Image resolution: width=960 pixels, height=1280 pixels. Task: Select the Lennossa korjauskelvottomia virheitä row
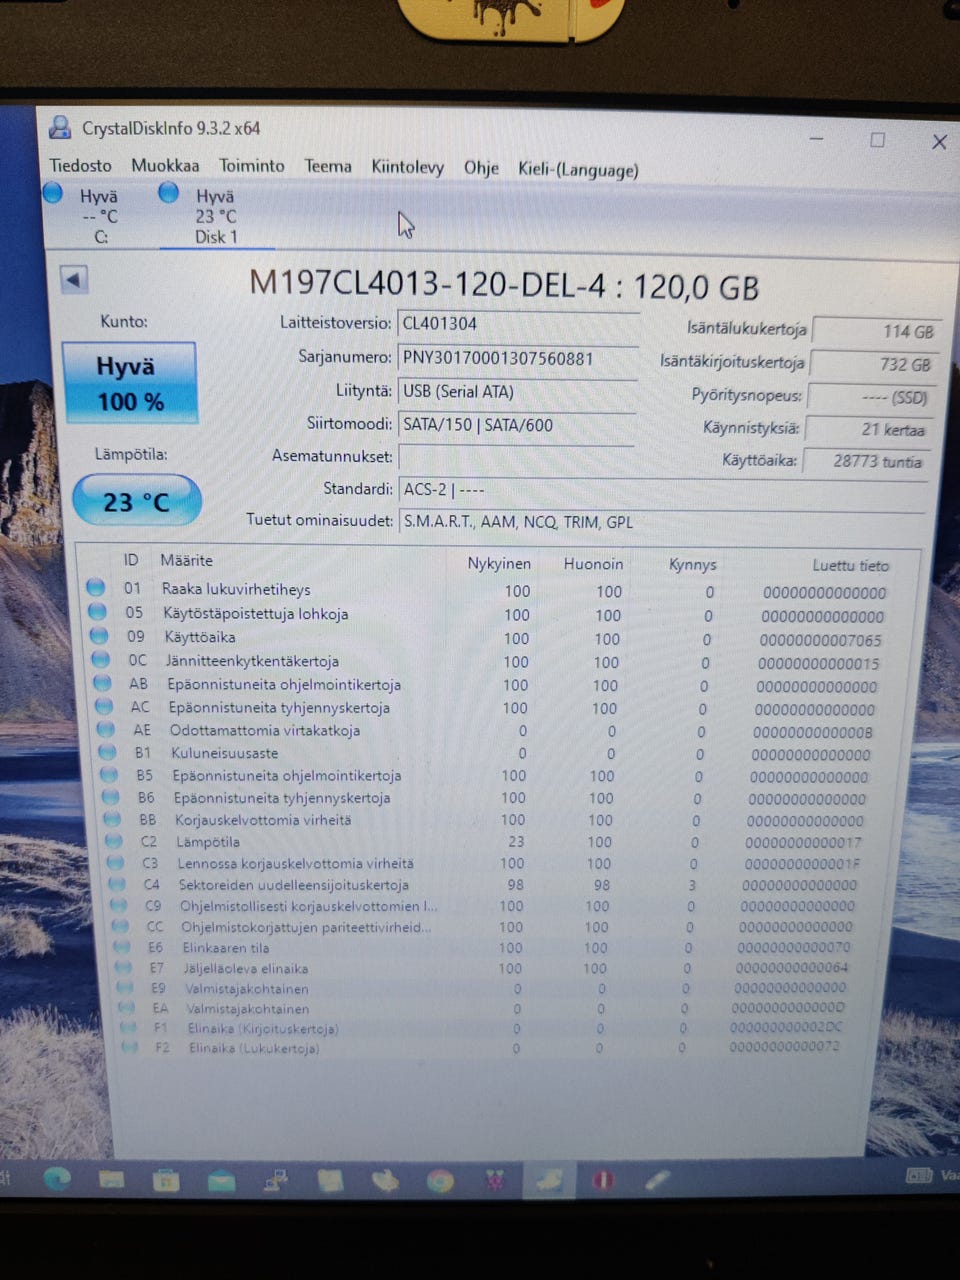485,863
